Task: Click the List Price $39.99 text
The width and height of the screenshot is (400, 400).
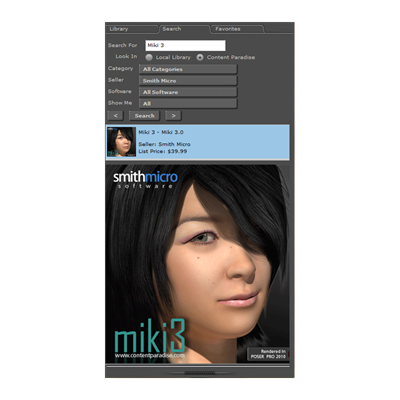Action: click(163, 151)
